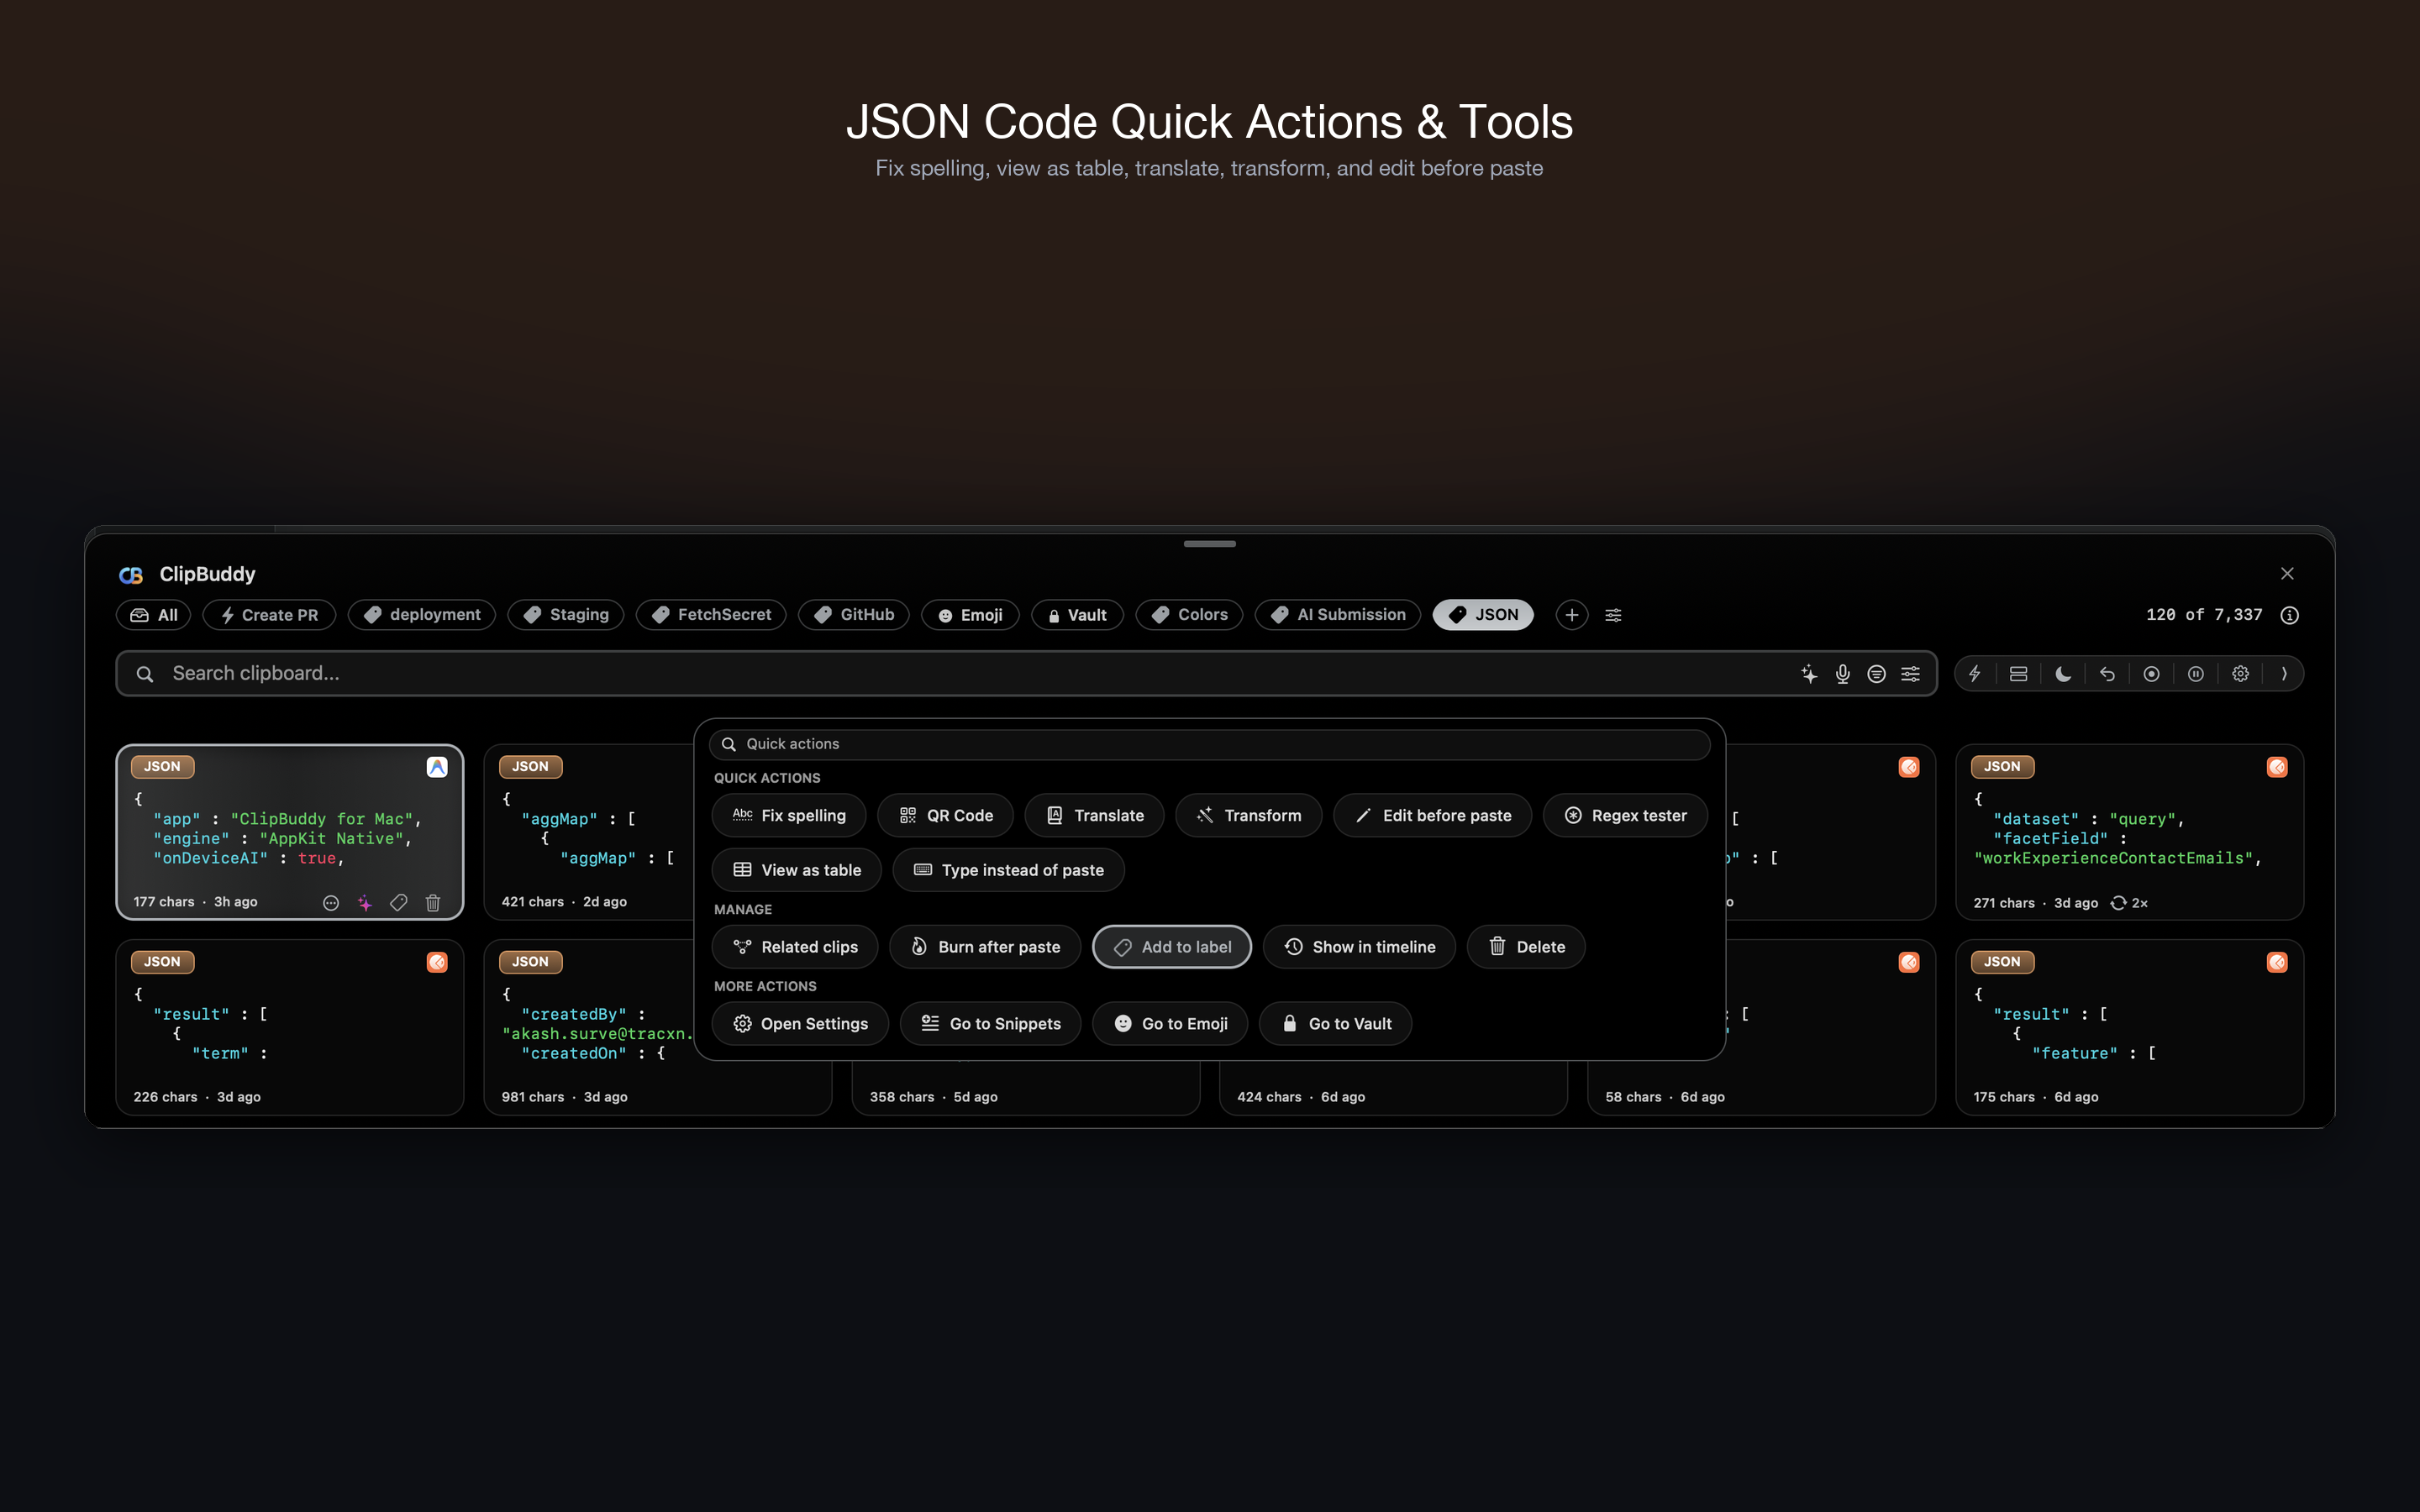Viewport: 2420px width, 1512px height.
Task: Close the ClipBuddy panel
Action: [x=2287, y=573]
